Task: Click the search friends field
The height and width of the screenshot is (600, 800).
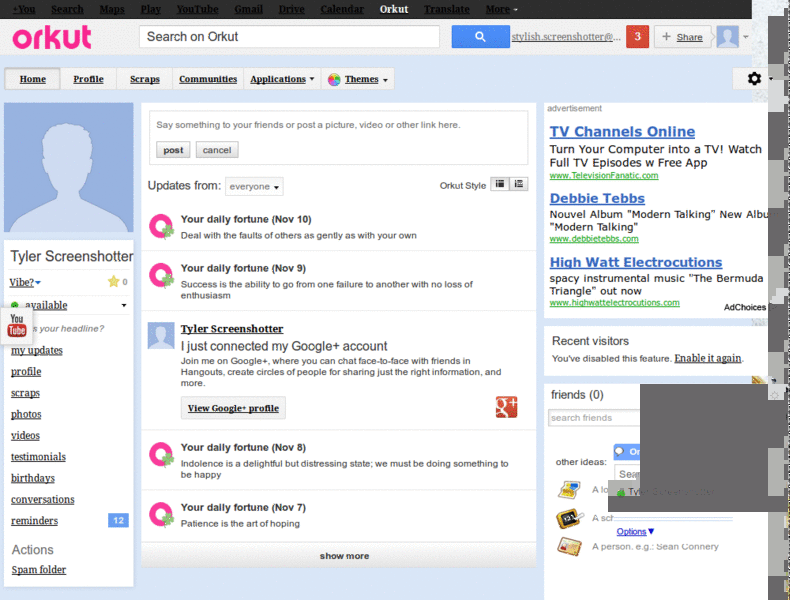Action: click(594, 418)
